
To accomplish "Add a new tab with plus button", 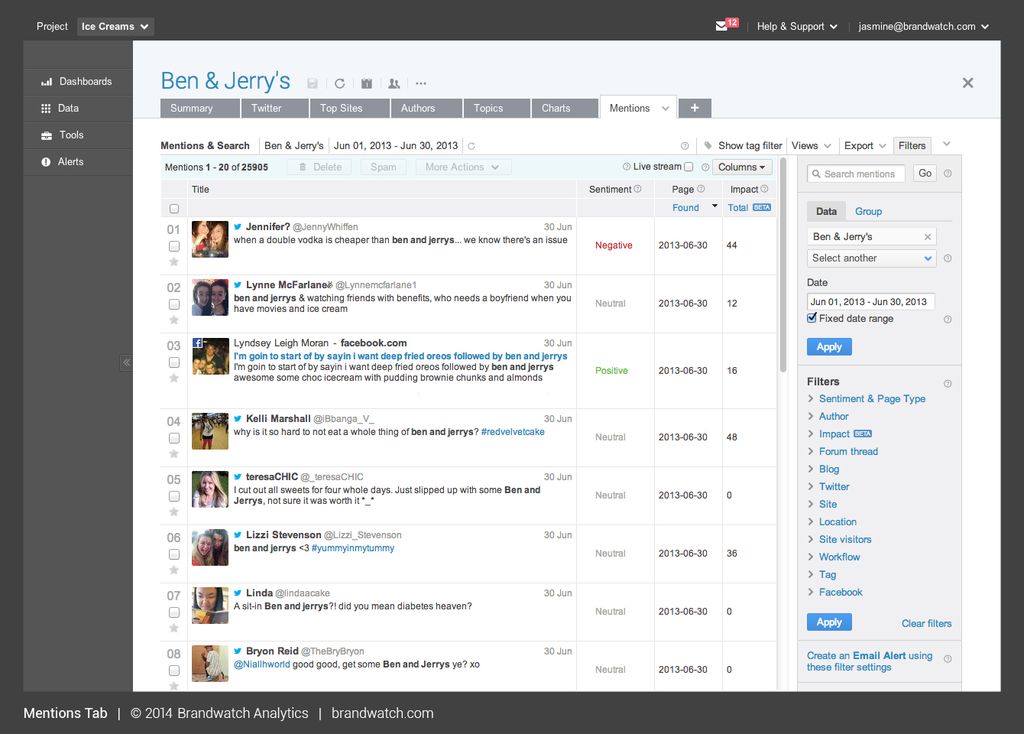I will (694, 108).
